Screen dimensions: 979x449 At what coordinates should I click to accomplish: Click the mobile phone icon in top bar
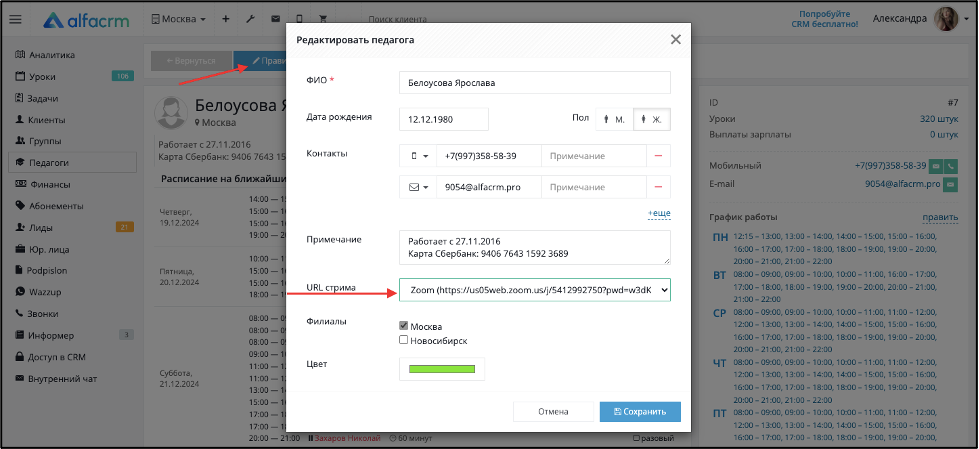click(300, 19)
